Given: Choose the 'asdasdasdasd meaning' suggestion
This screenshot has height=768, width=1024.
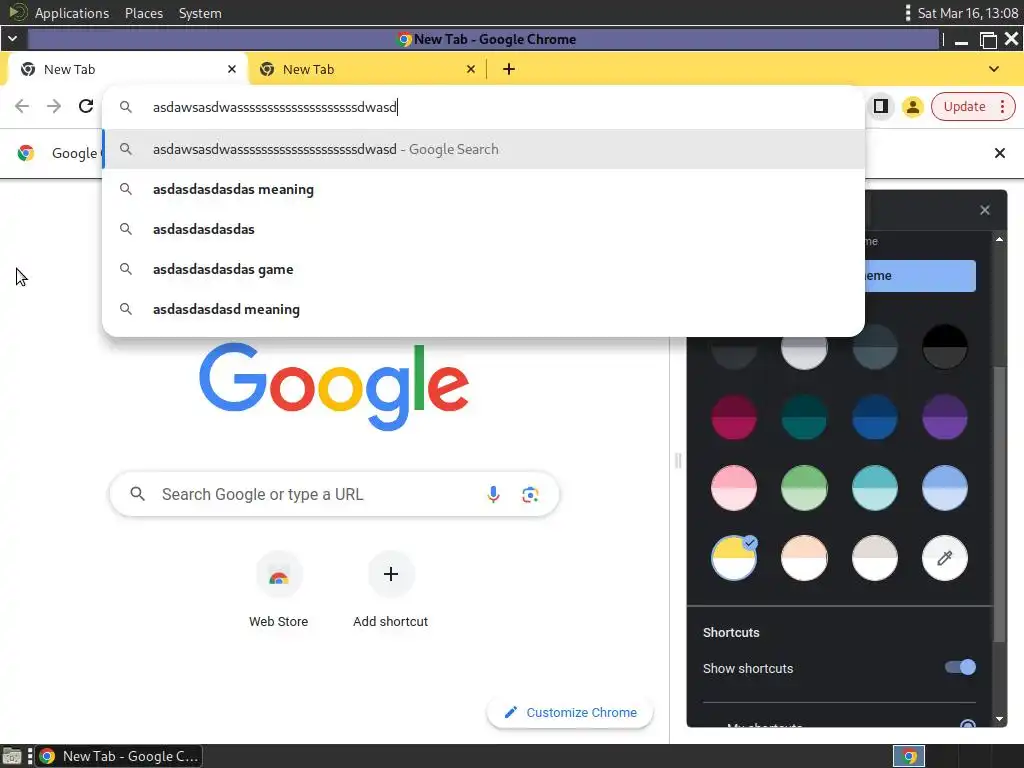Looking at the screenshot, I should pos(484,309).
